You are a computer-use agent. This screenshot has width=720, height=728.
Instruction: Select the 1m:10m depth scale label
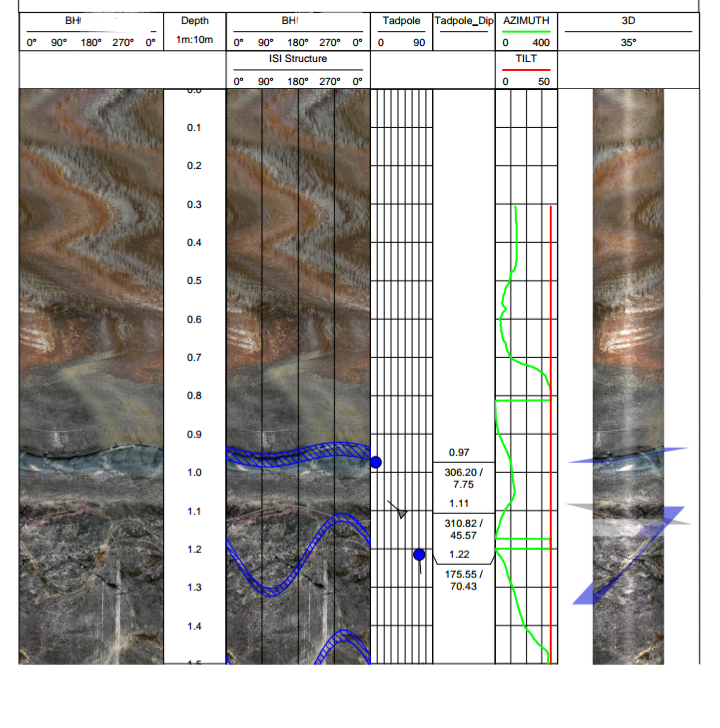pyautogui.click(x=194, y=43)
